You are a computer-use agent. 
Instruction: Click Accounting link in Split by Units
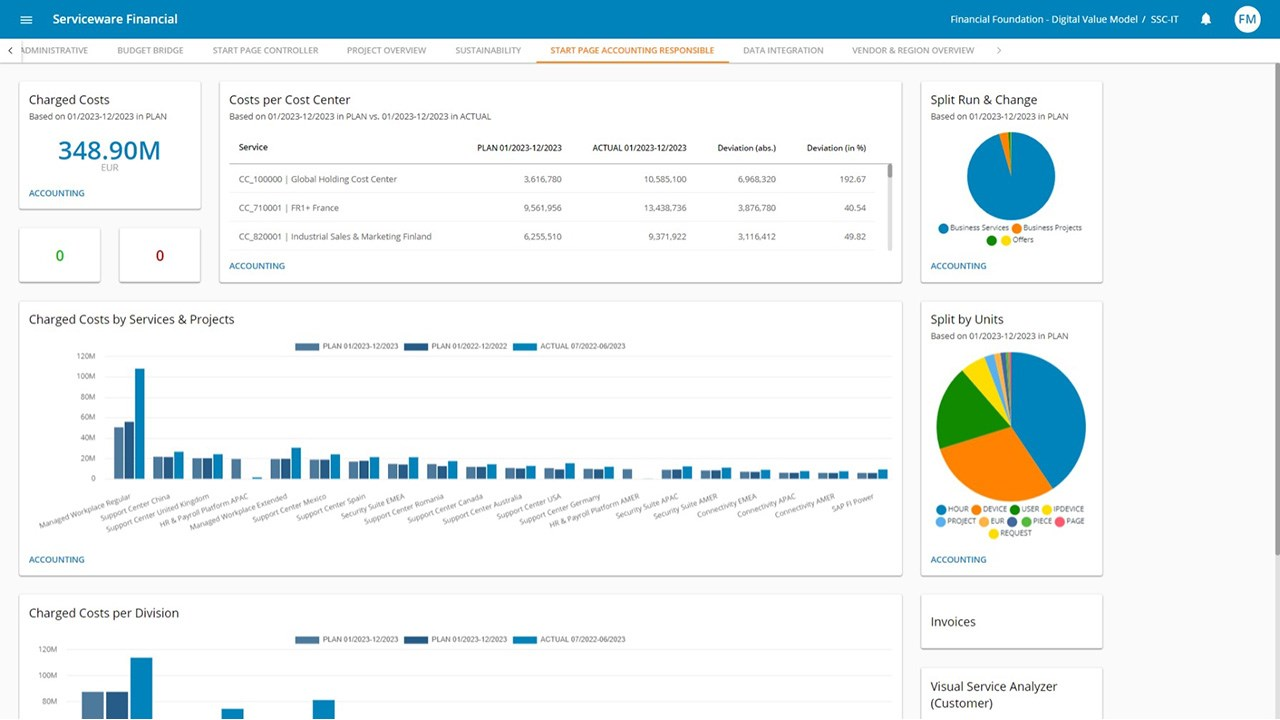click(958, 560)
